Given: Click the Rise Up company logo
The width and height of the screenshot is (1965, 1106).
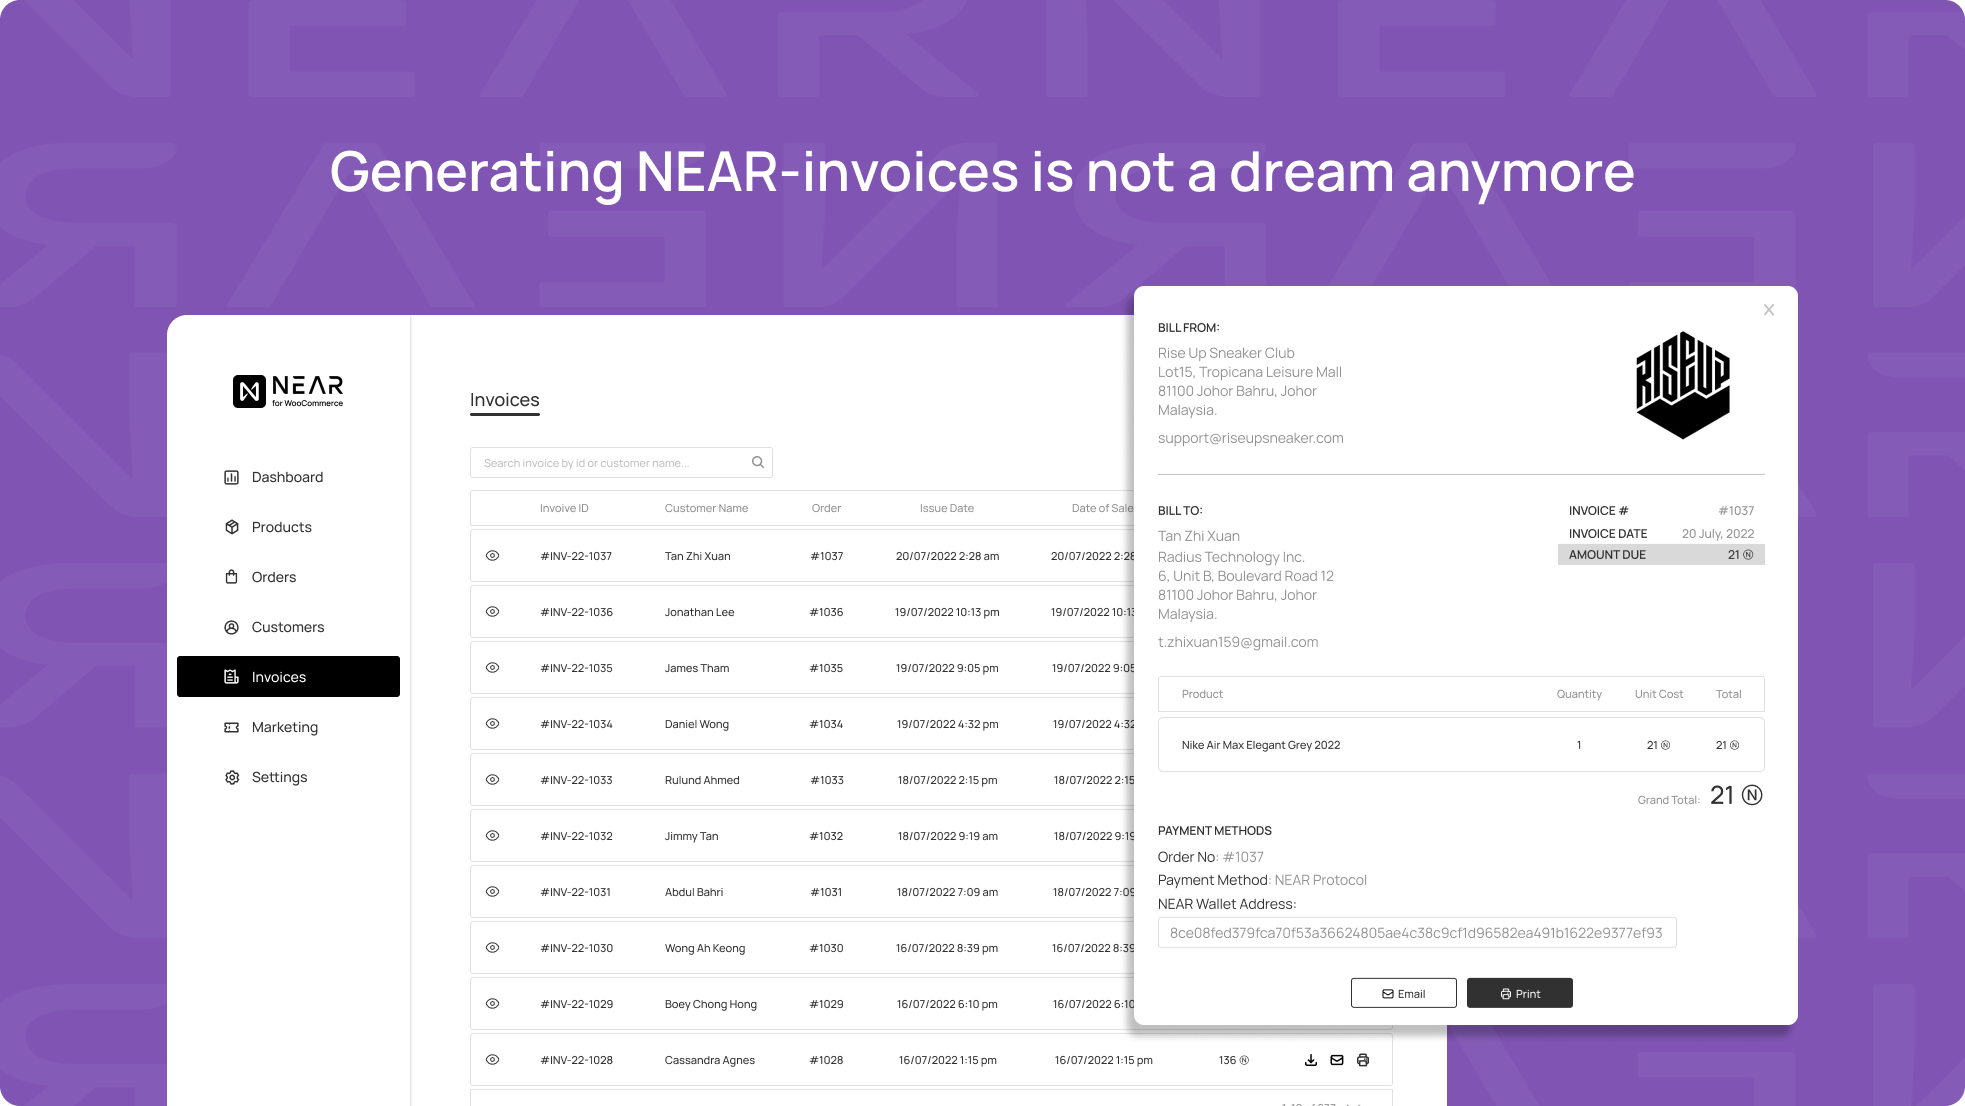Looking at the screenshot, I should 1682,385.
